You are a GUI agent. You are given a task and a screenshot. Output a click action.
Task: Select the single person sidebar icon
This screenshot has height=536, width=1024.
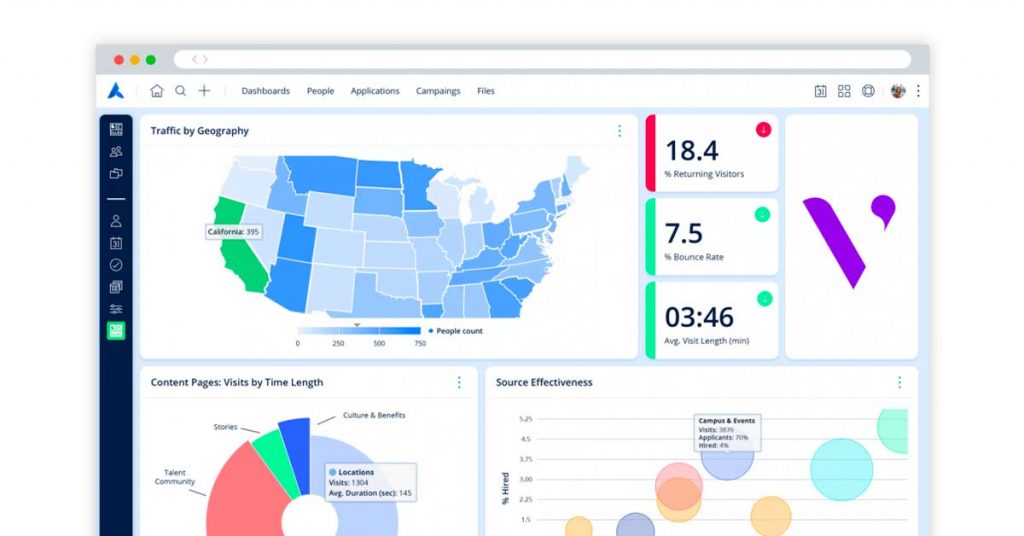tap(116, 221)
